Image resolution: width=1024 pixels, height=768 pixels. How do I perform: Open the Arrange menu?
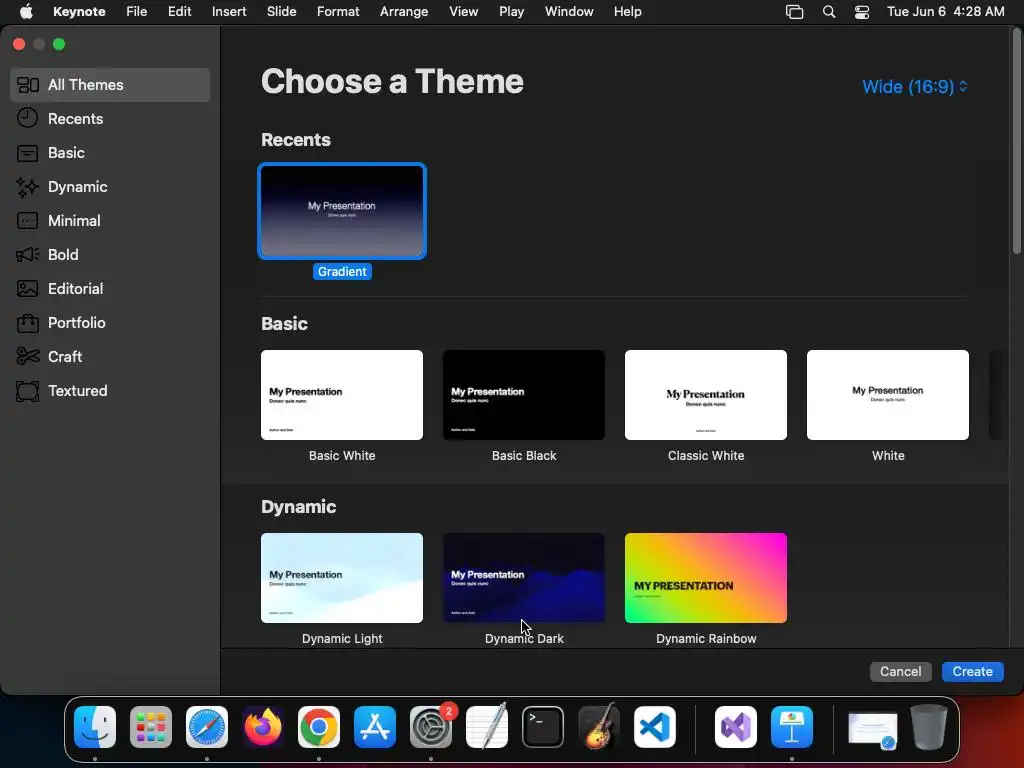pyautogui.click(x=404, y=12)
